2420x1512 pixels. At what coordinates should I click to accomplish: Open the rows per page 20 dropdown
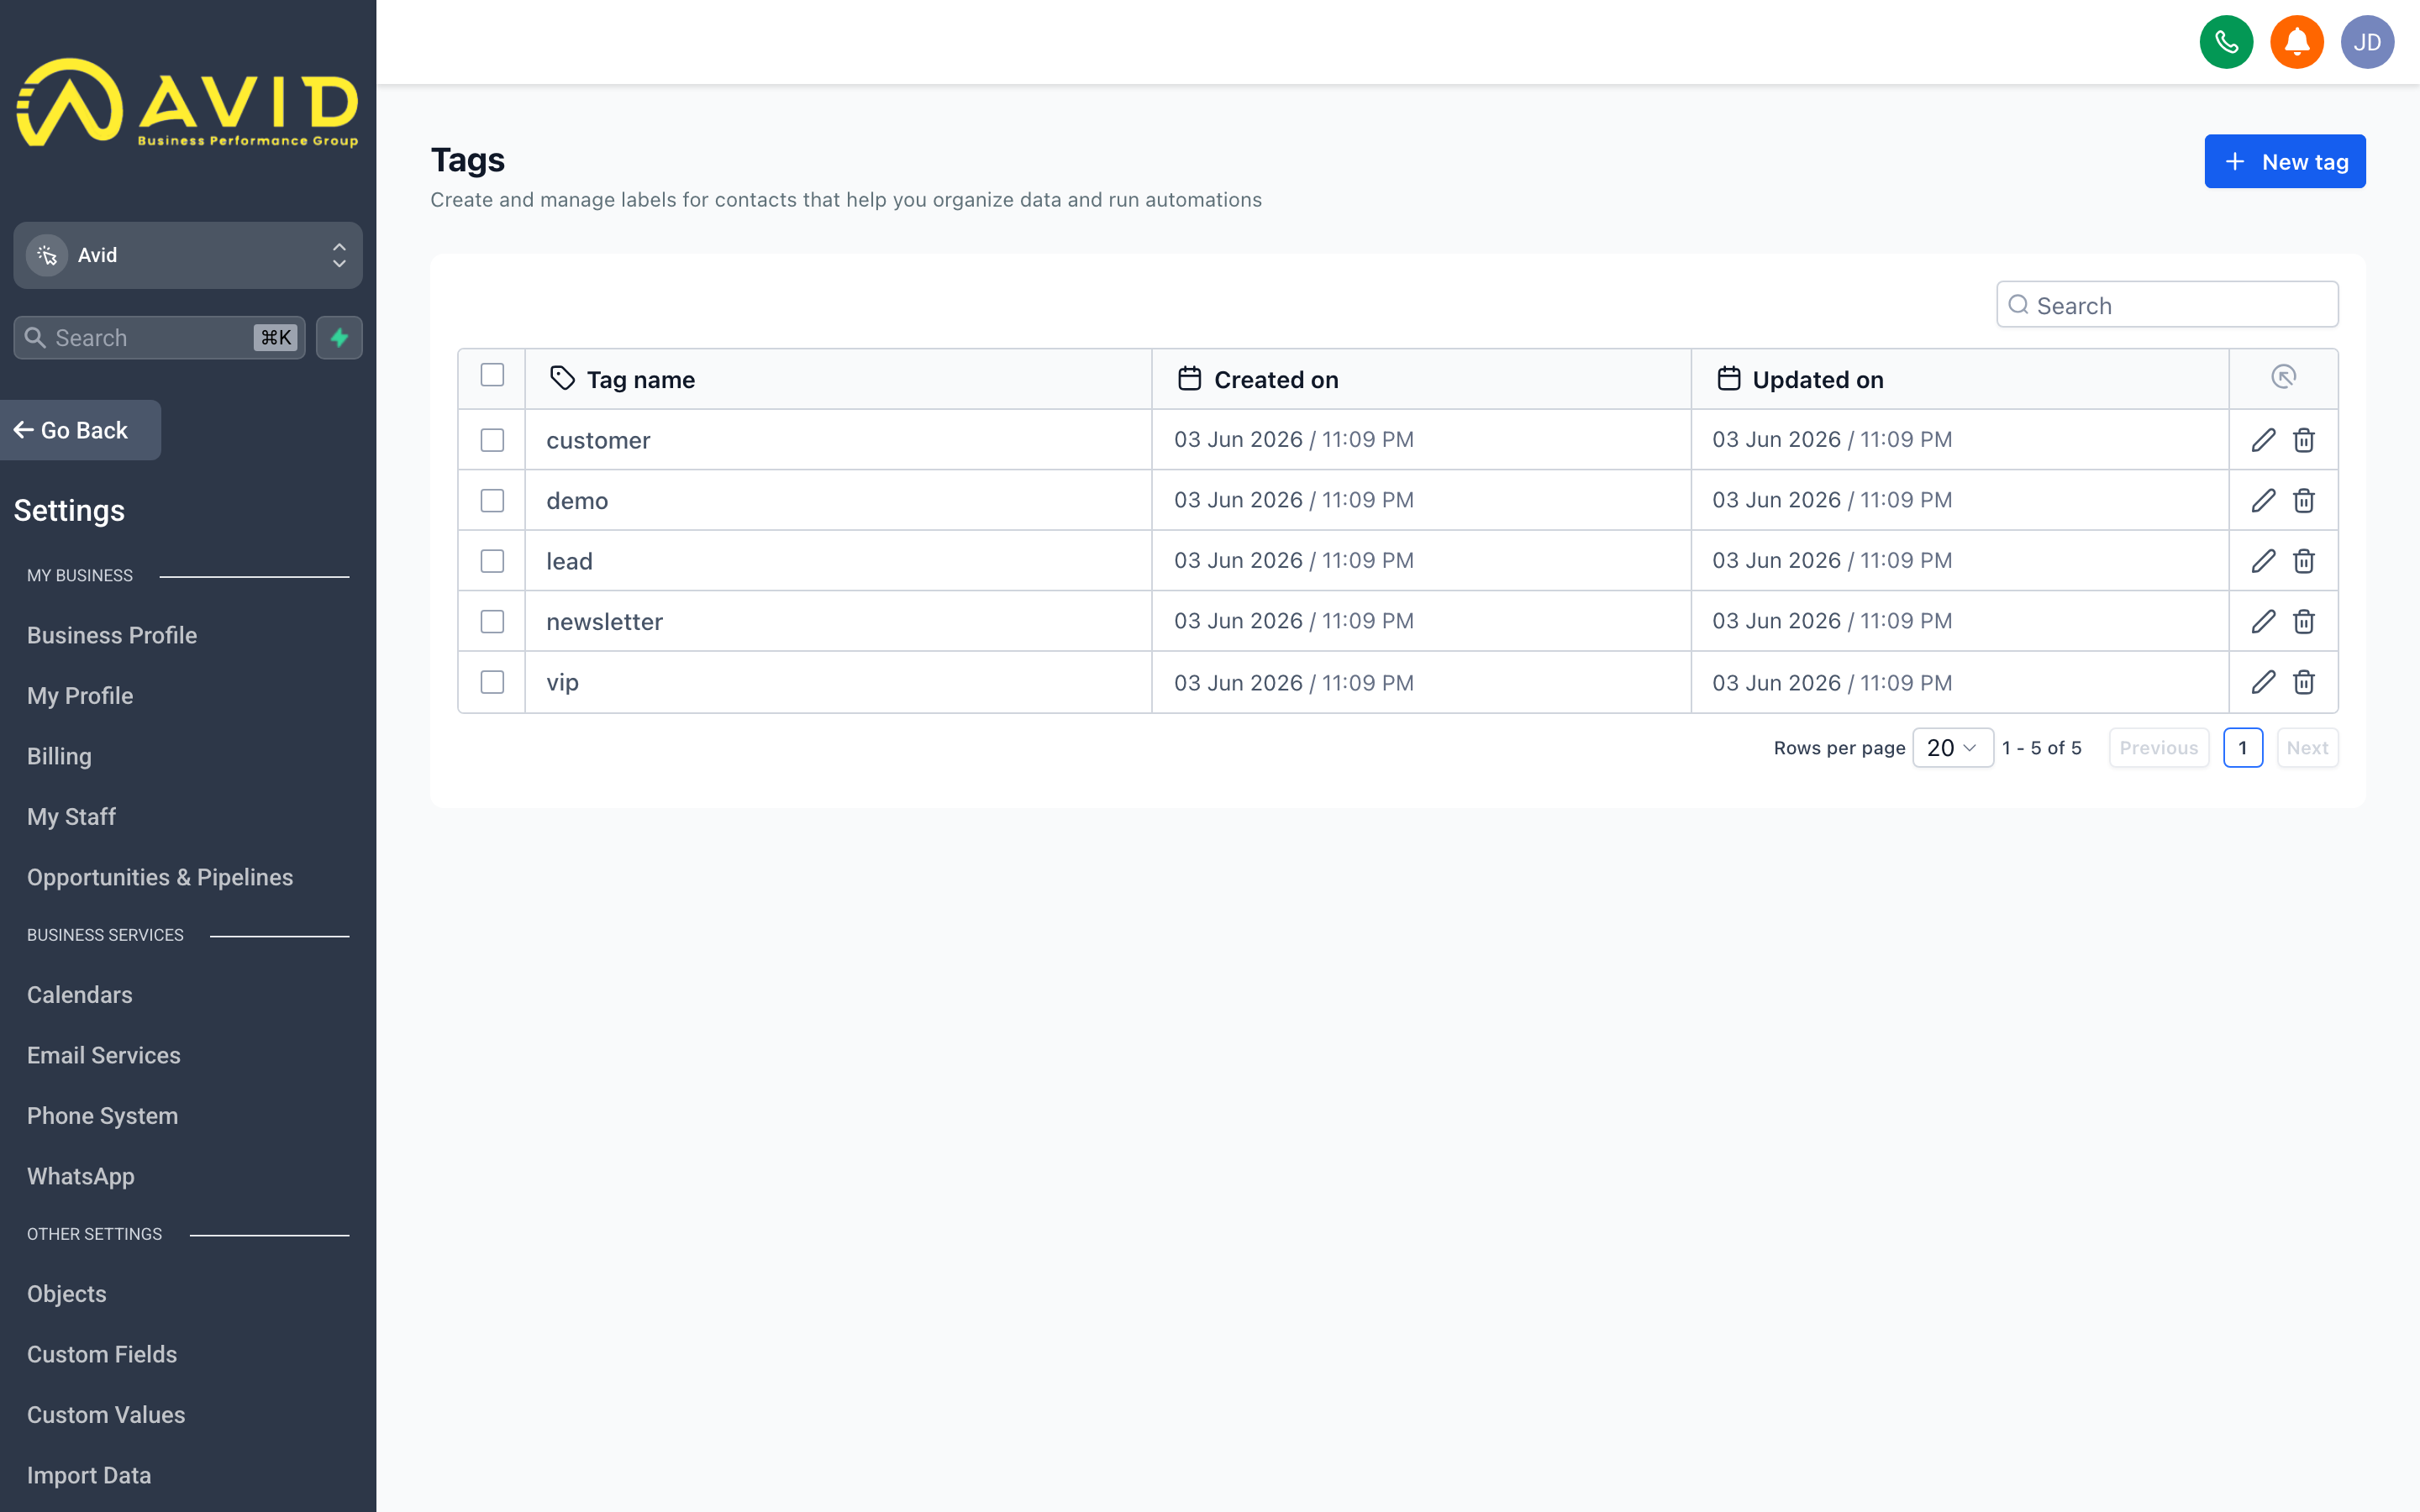tap(1952, 748)
